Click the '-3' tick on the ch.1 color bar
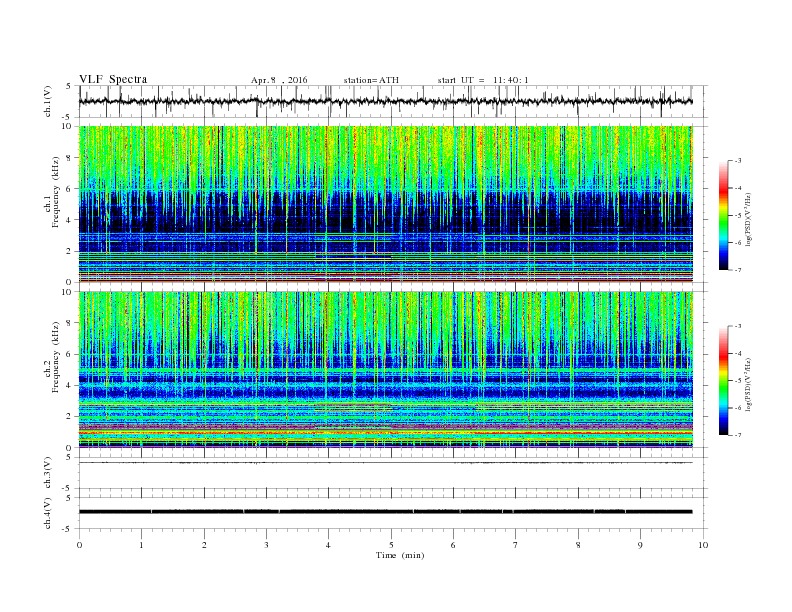792x612 pixels. [738, 161]
